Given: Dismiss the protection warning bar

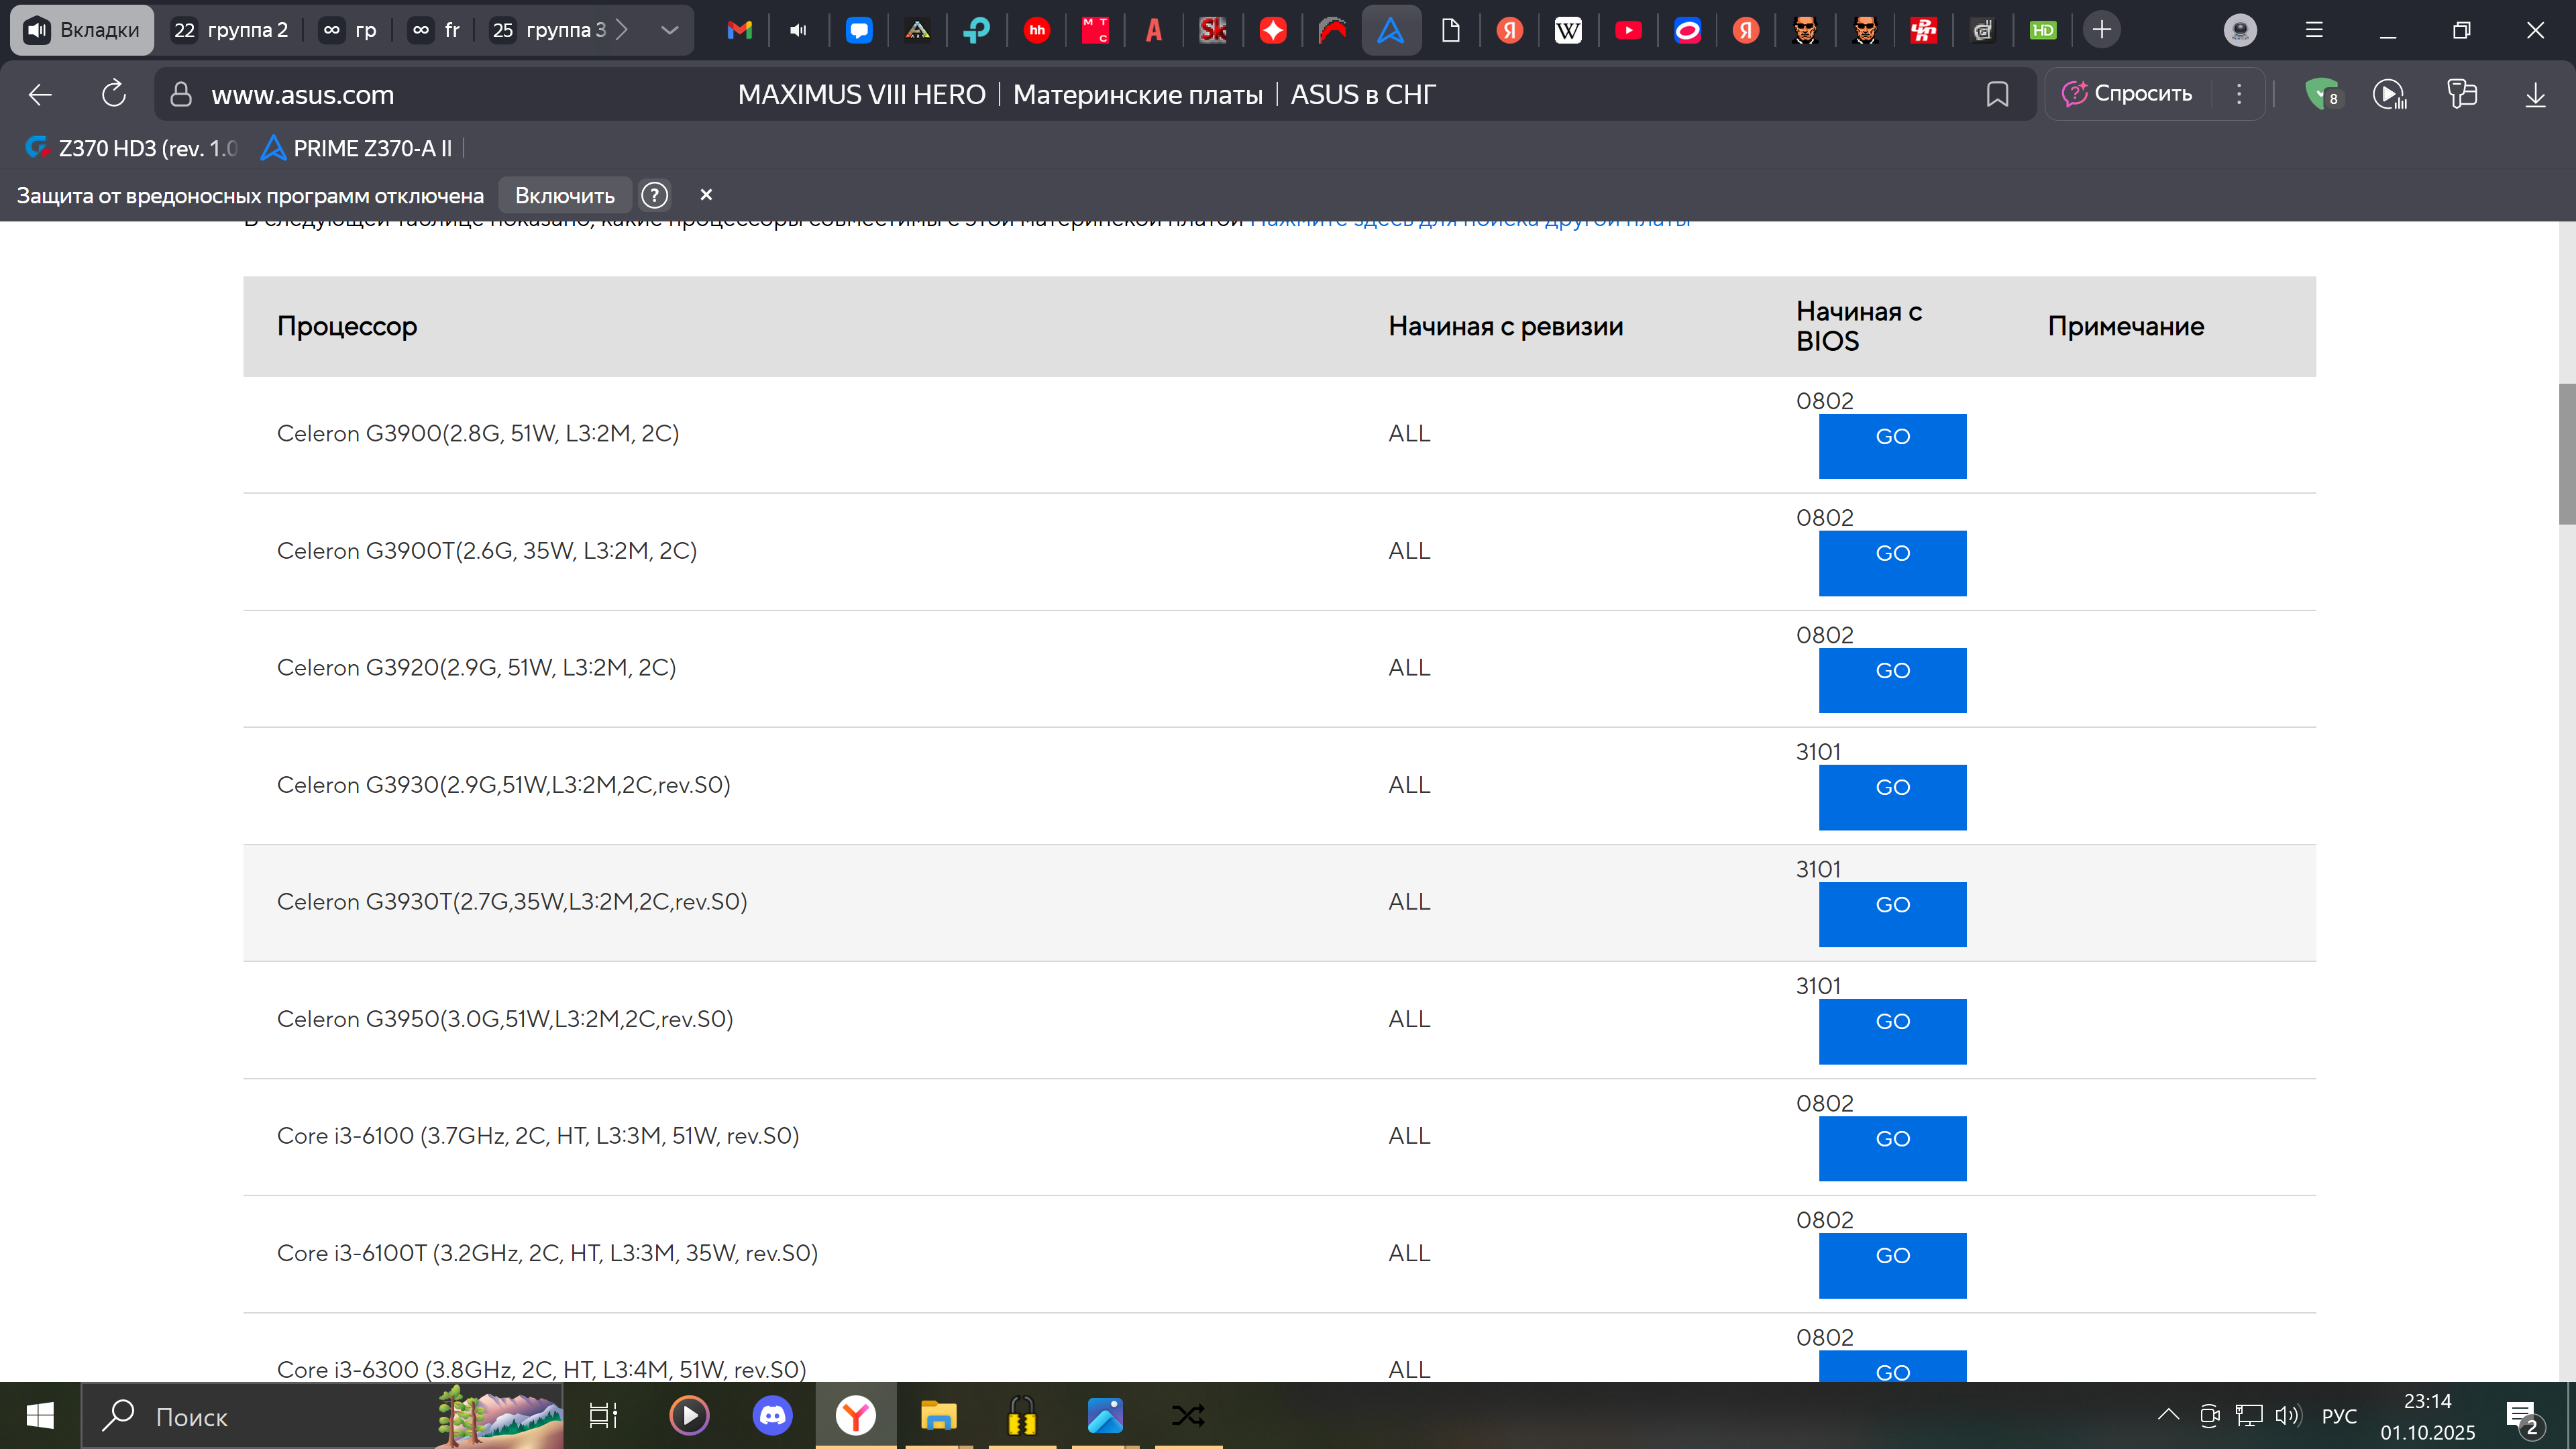Looking at the screenshot, I should coord(706,195).
